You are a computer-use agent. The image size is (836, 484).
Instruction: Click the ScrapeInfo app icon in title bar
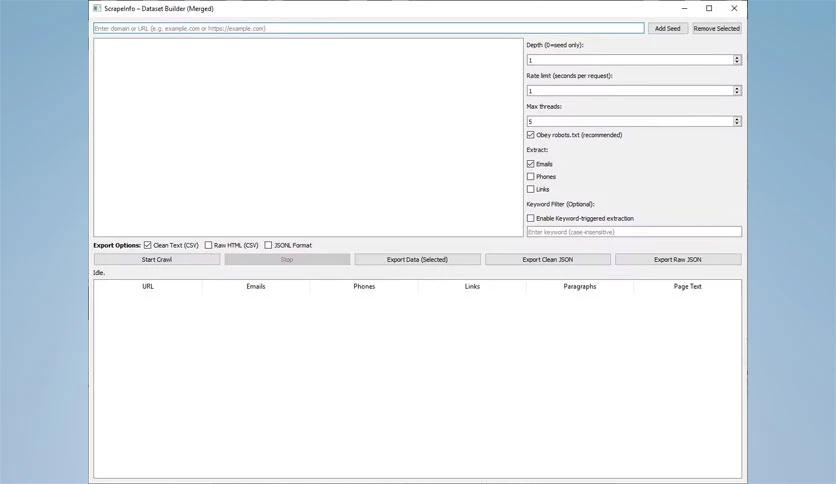pyautogui.click(x=97, y=9)
